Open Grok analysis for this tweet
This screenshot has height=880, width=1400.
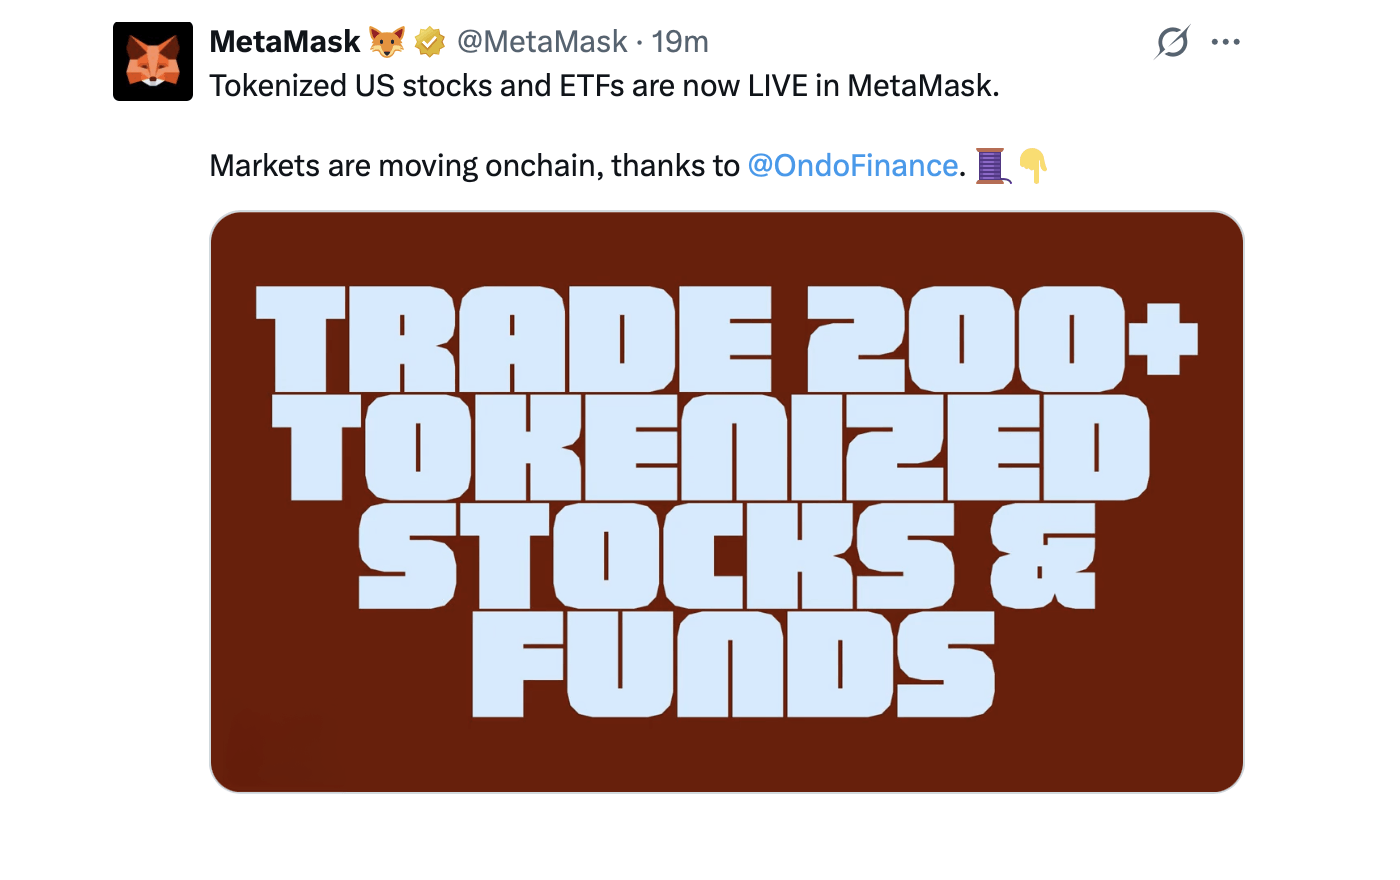click(1172, 41)
